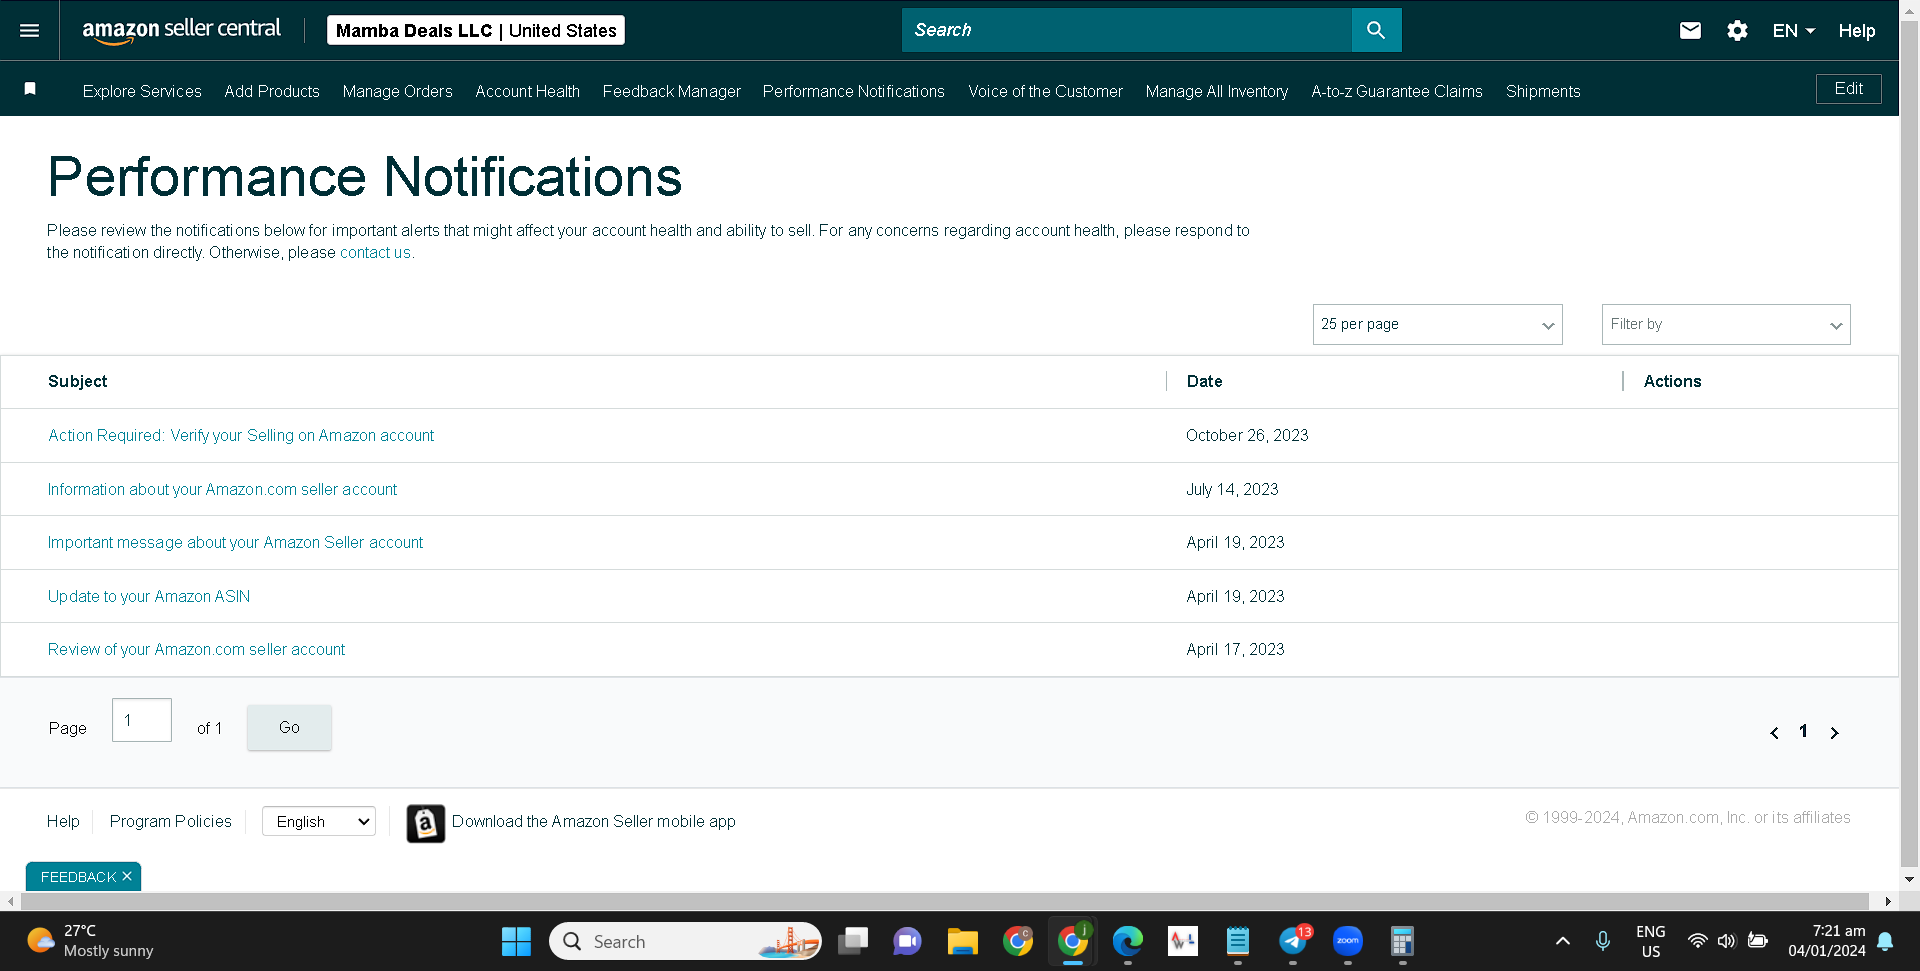
Task: Open the English footer language selector
Action: [319, 821]
